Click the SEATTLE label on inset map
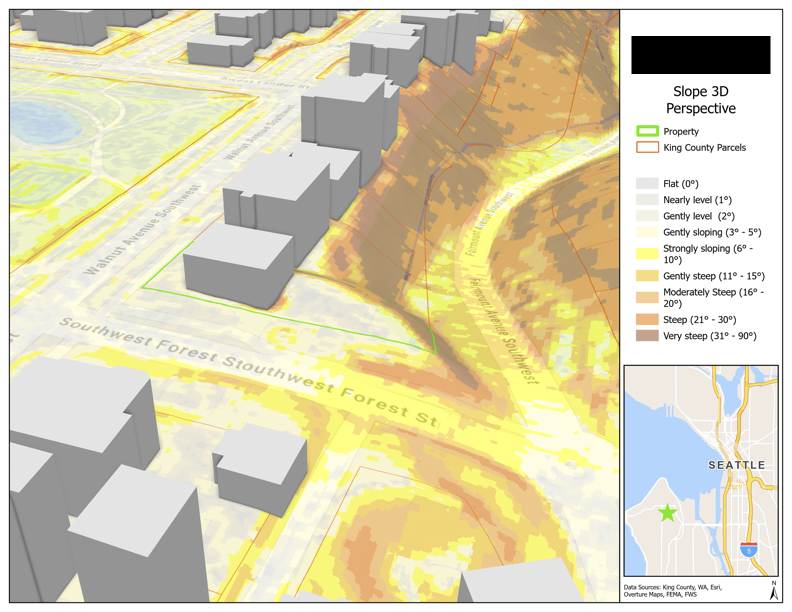 click(736, 466)
